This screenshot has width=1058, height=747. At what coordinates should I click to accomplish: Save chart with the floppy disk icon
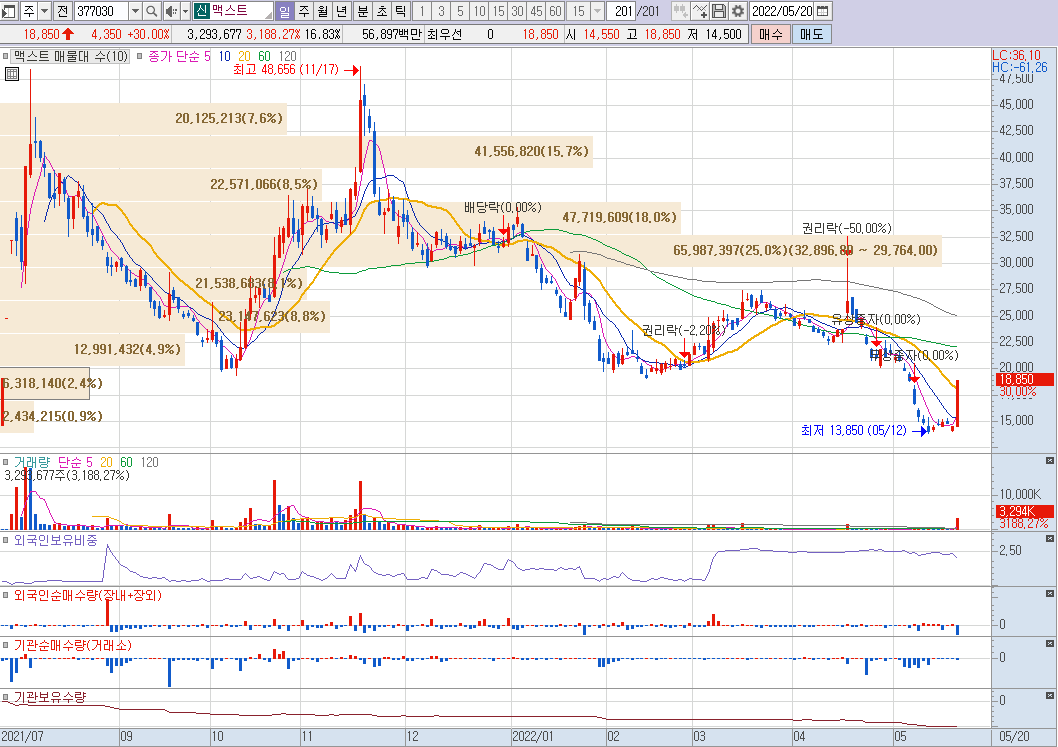(719, 11)
